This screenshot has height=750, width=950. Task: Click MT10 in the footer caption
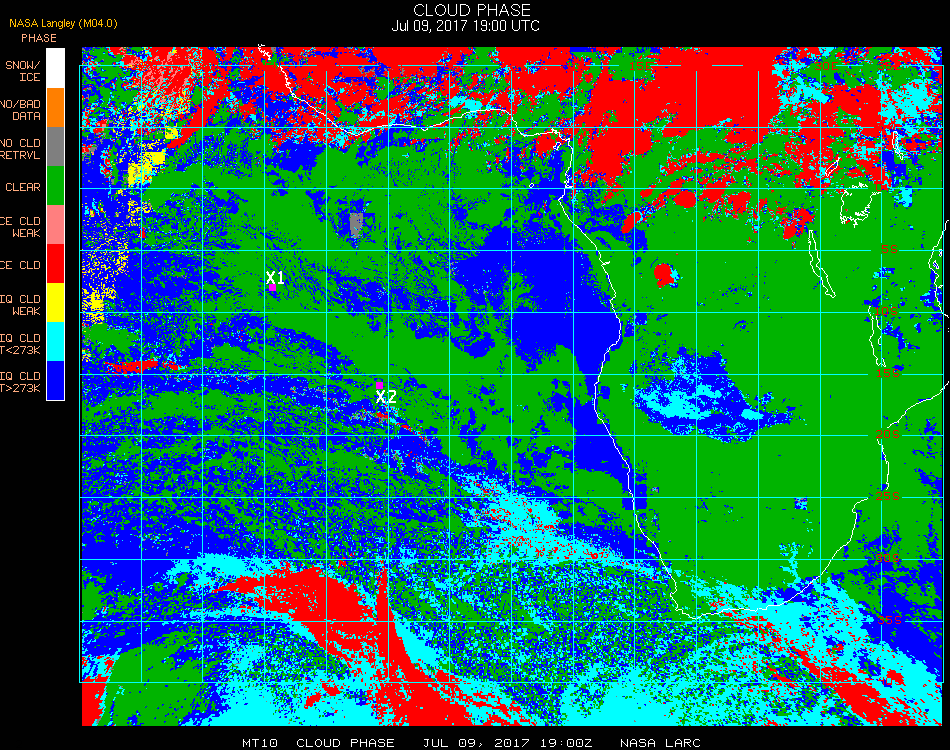[260, 743]
